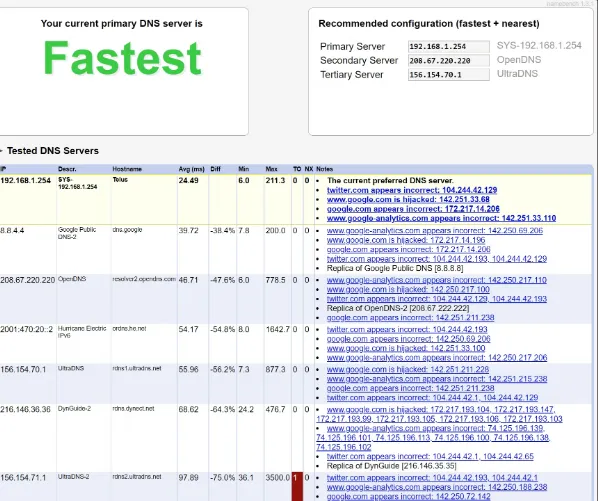Viewport: 598px width, 501px height.
Task: Click the Min column header
Action: [244, 169]
